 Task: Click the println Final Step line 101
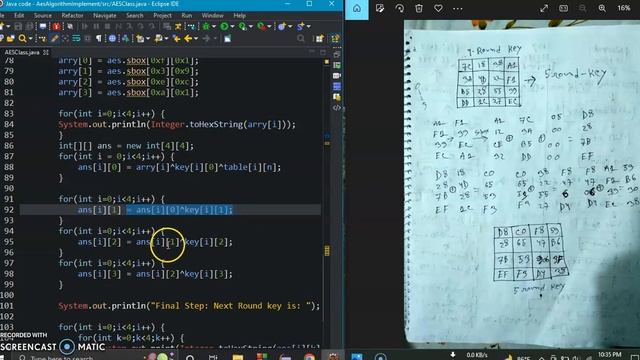[x=189, y=306]
